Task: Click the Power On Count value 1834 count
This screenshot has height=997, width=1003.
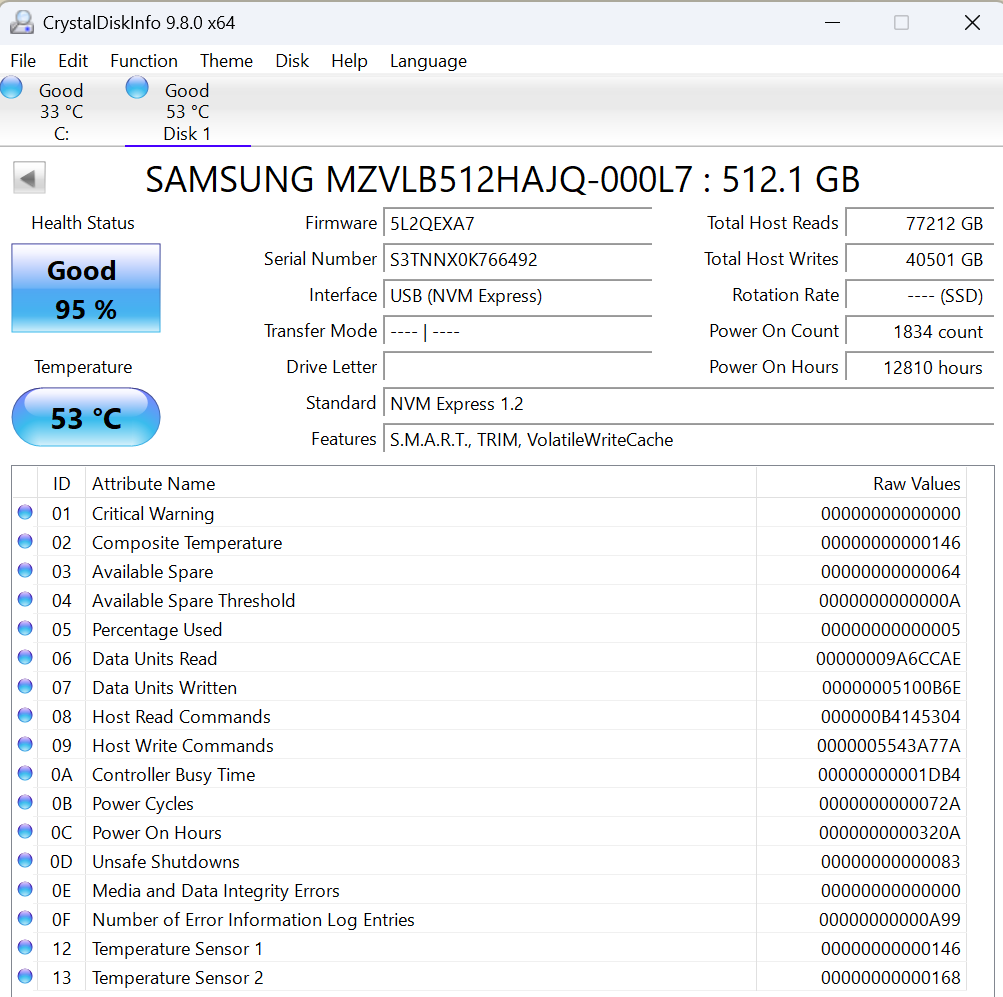Action: [x=919, y=332]
